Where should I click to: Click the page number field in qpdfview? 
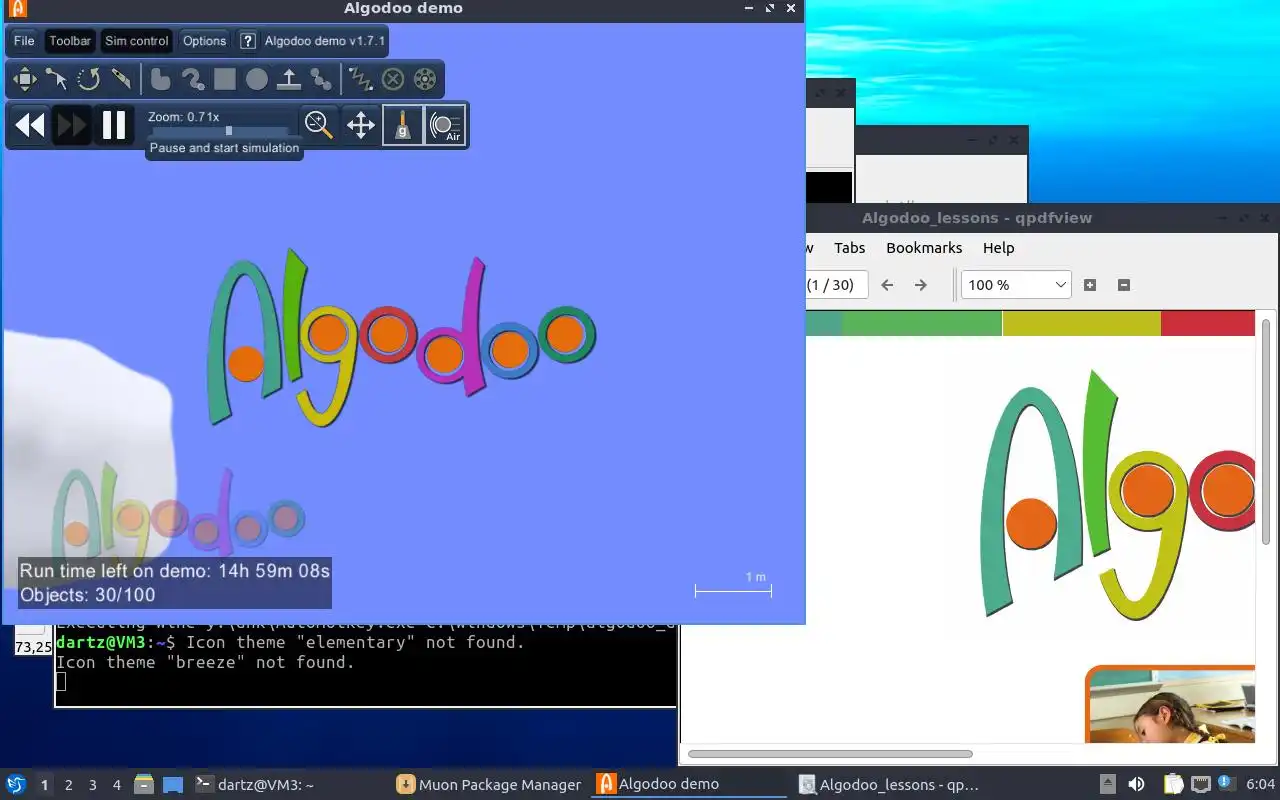click(x=836, y=285)
